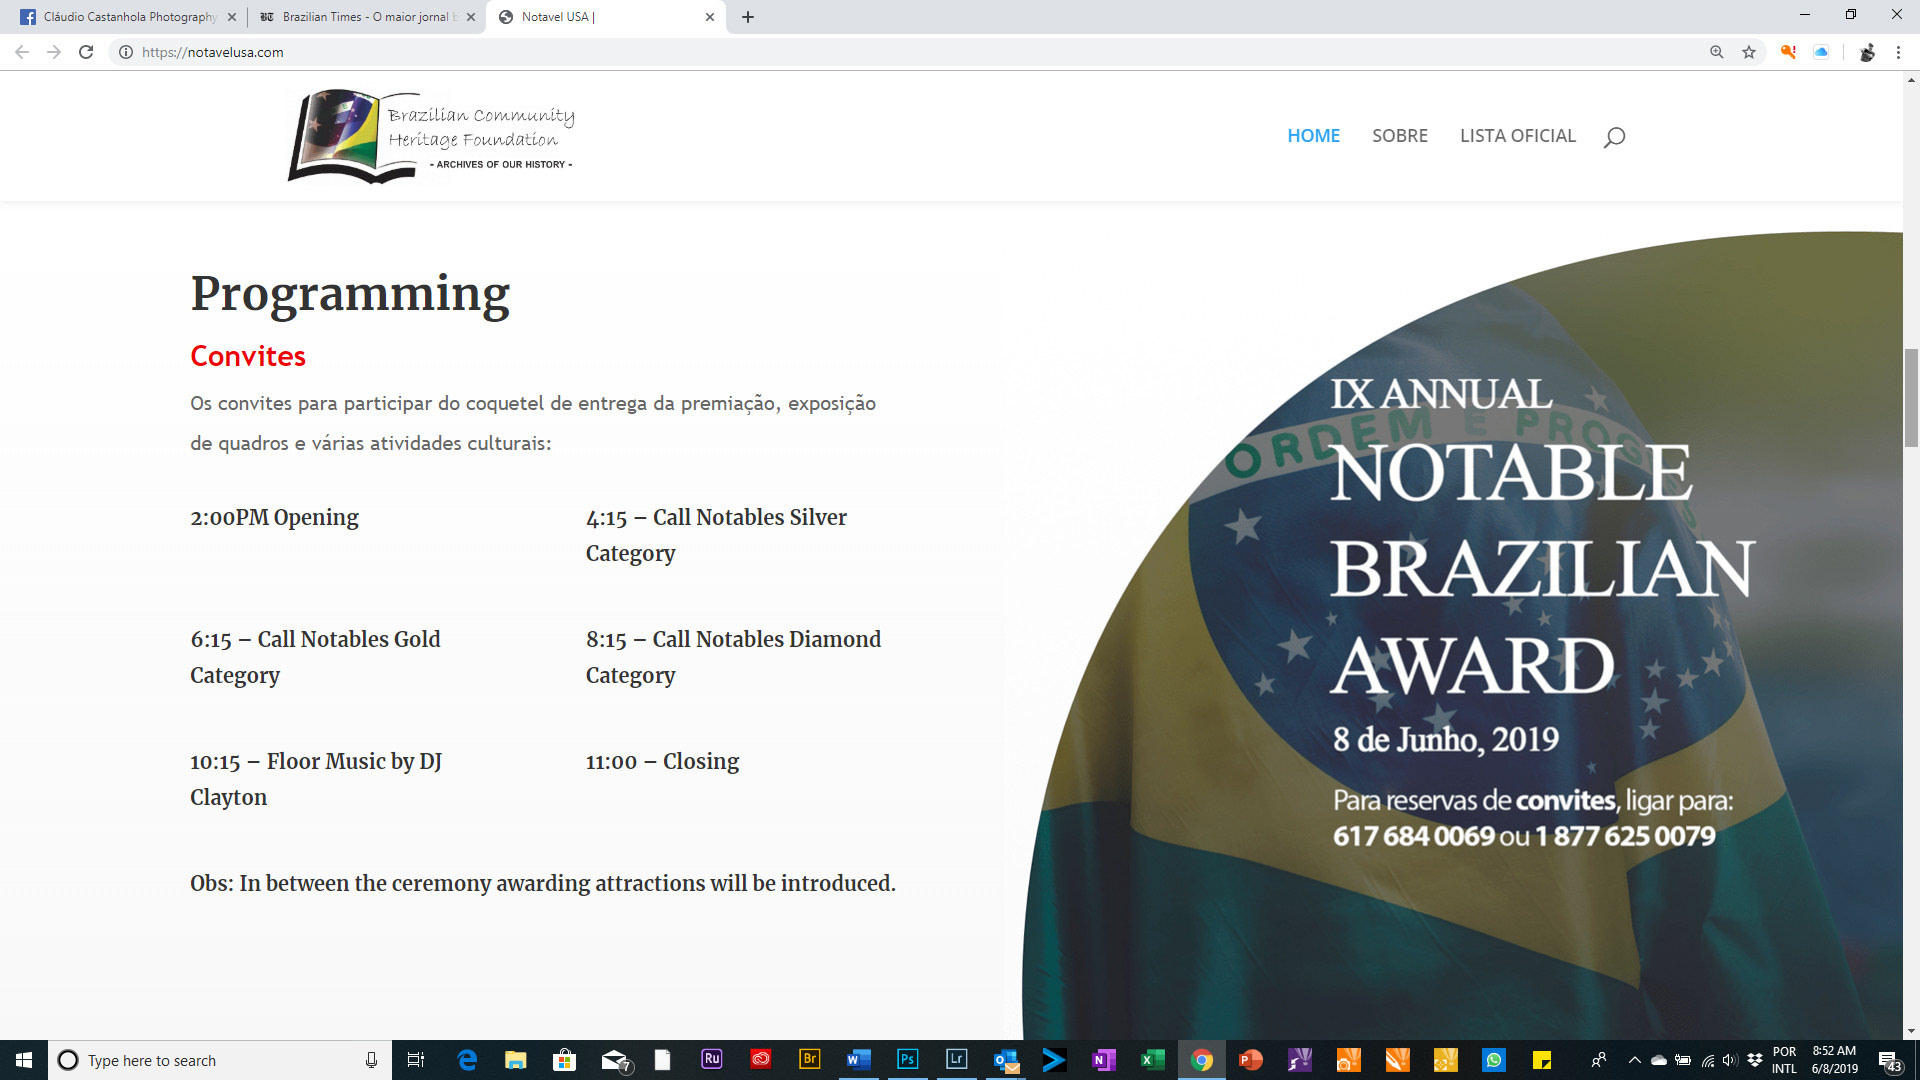
Task: Open the iCloud bookmarks extension
Action: (1821, 52)
